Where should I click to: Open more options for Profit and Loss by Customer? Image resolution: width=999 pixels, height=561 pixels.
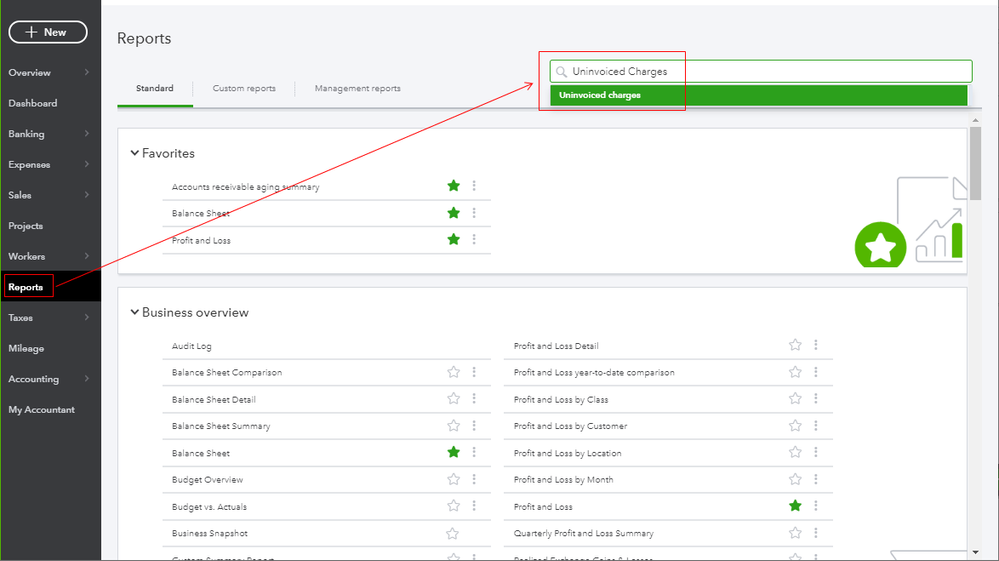coord(816,425)
